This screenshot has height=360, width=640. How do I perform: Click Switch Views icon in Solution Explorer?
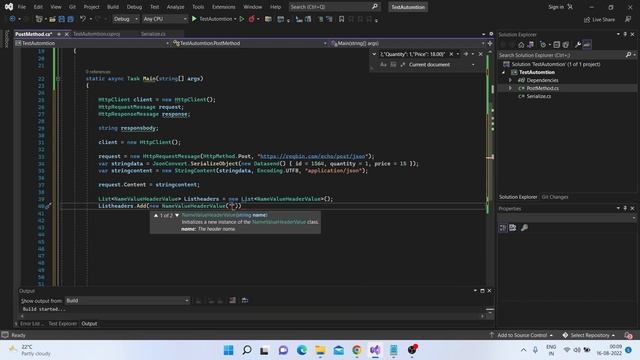530,44
